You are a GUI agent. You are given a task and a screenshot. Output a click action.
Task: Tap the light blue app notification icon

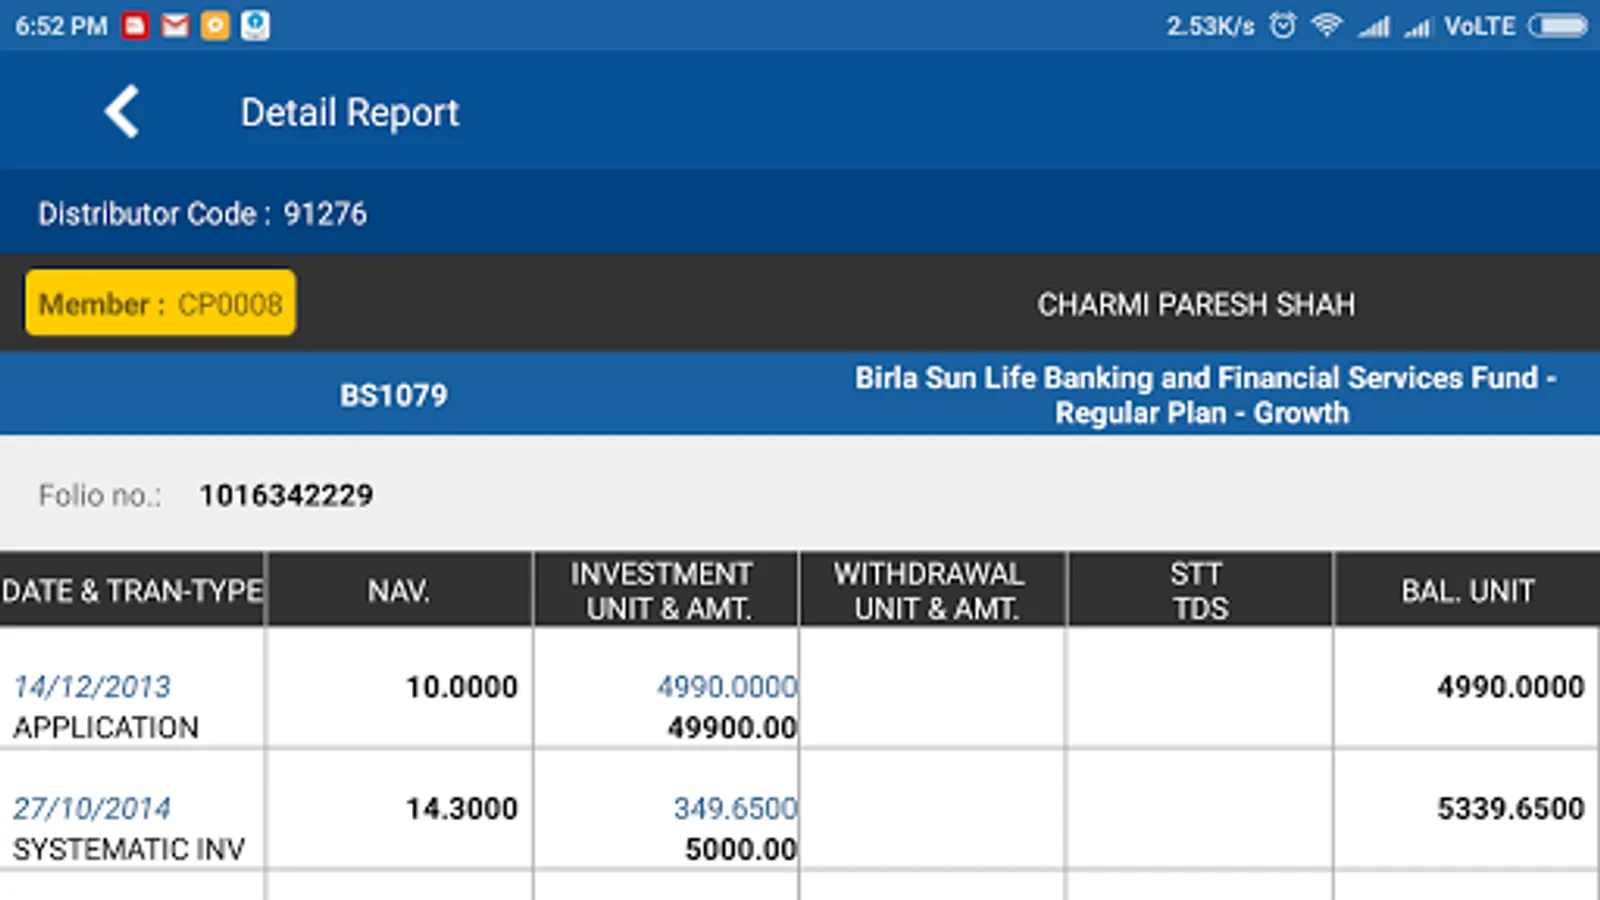pyautogui.click(x=255, y=26)
